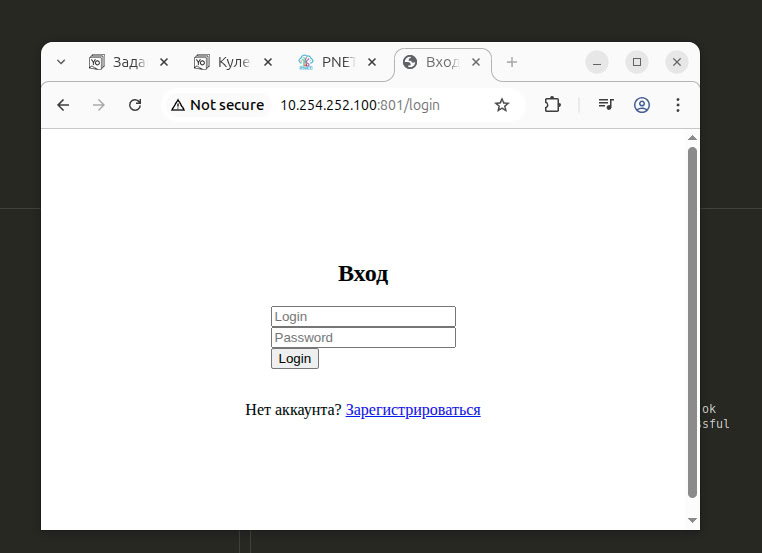
Task: Click the page vertical scrollbar down arrow
Action: [692, 520]
